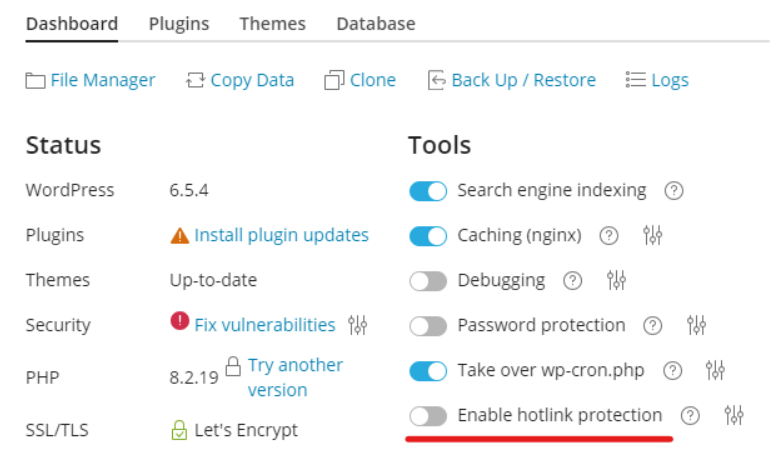
Task: Open Take over wp-cron.php settings icon
Action: coord(715,370)
